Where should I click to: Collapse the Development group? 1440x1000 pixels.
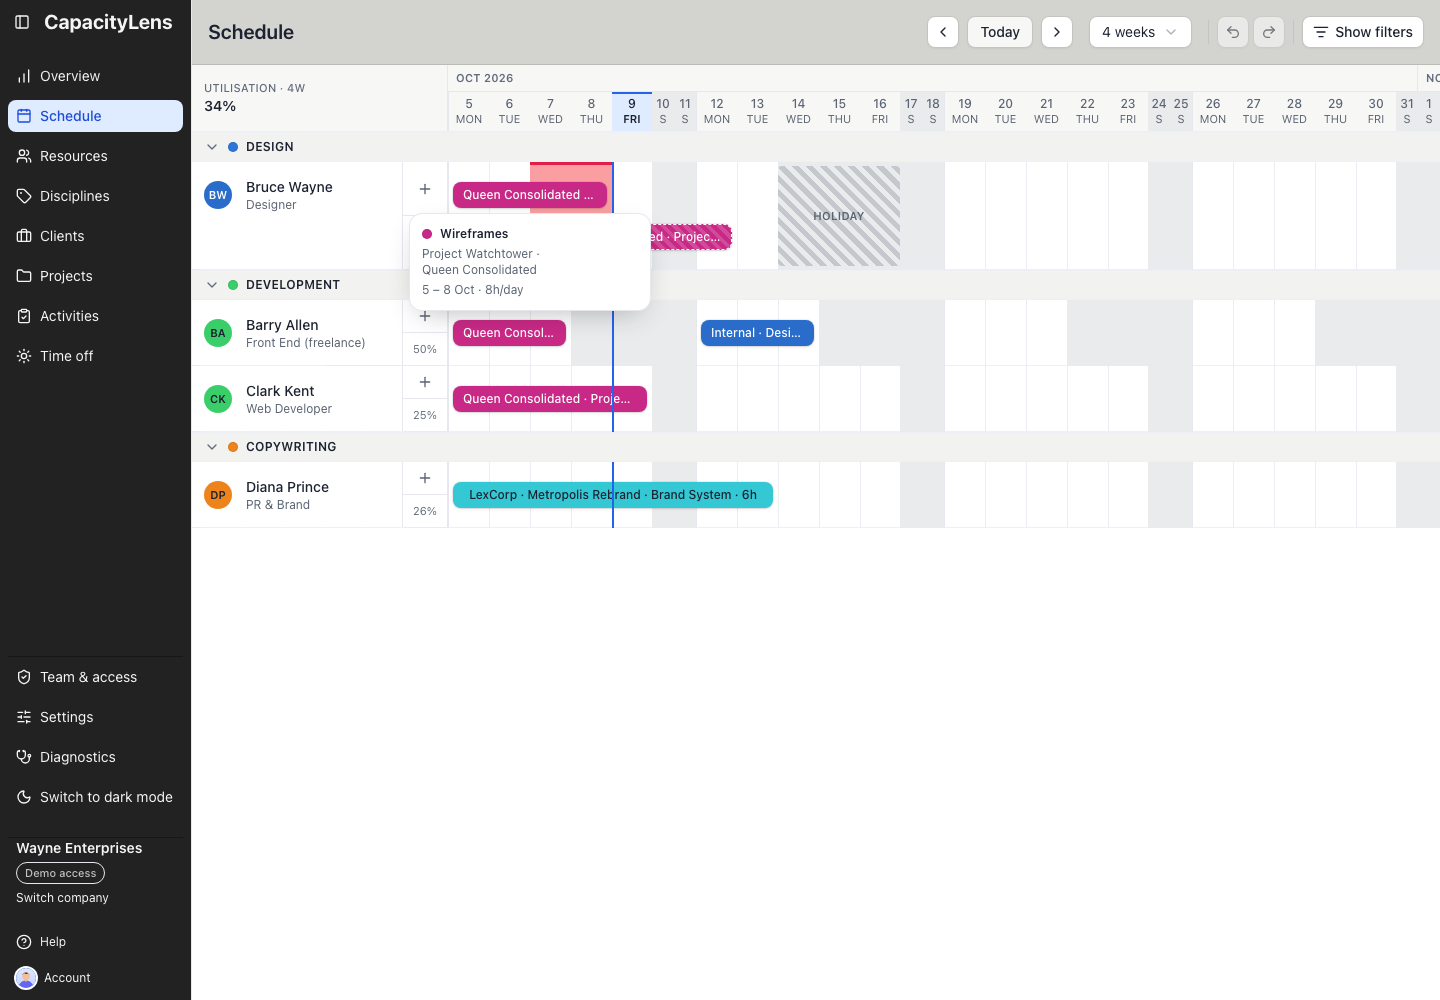point(212,285)
